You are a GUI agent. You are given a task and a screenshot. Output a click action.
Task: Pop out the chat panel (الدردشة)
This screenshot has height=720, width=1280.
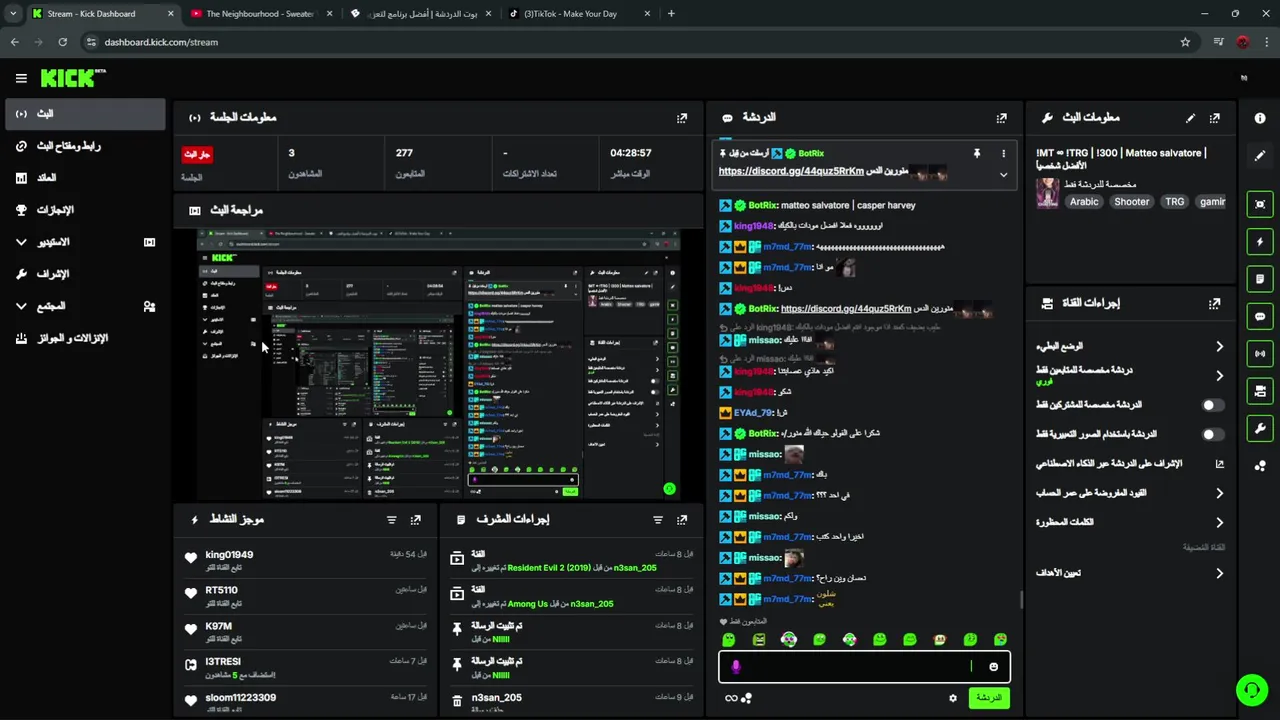(1001, 118)
